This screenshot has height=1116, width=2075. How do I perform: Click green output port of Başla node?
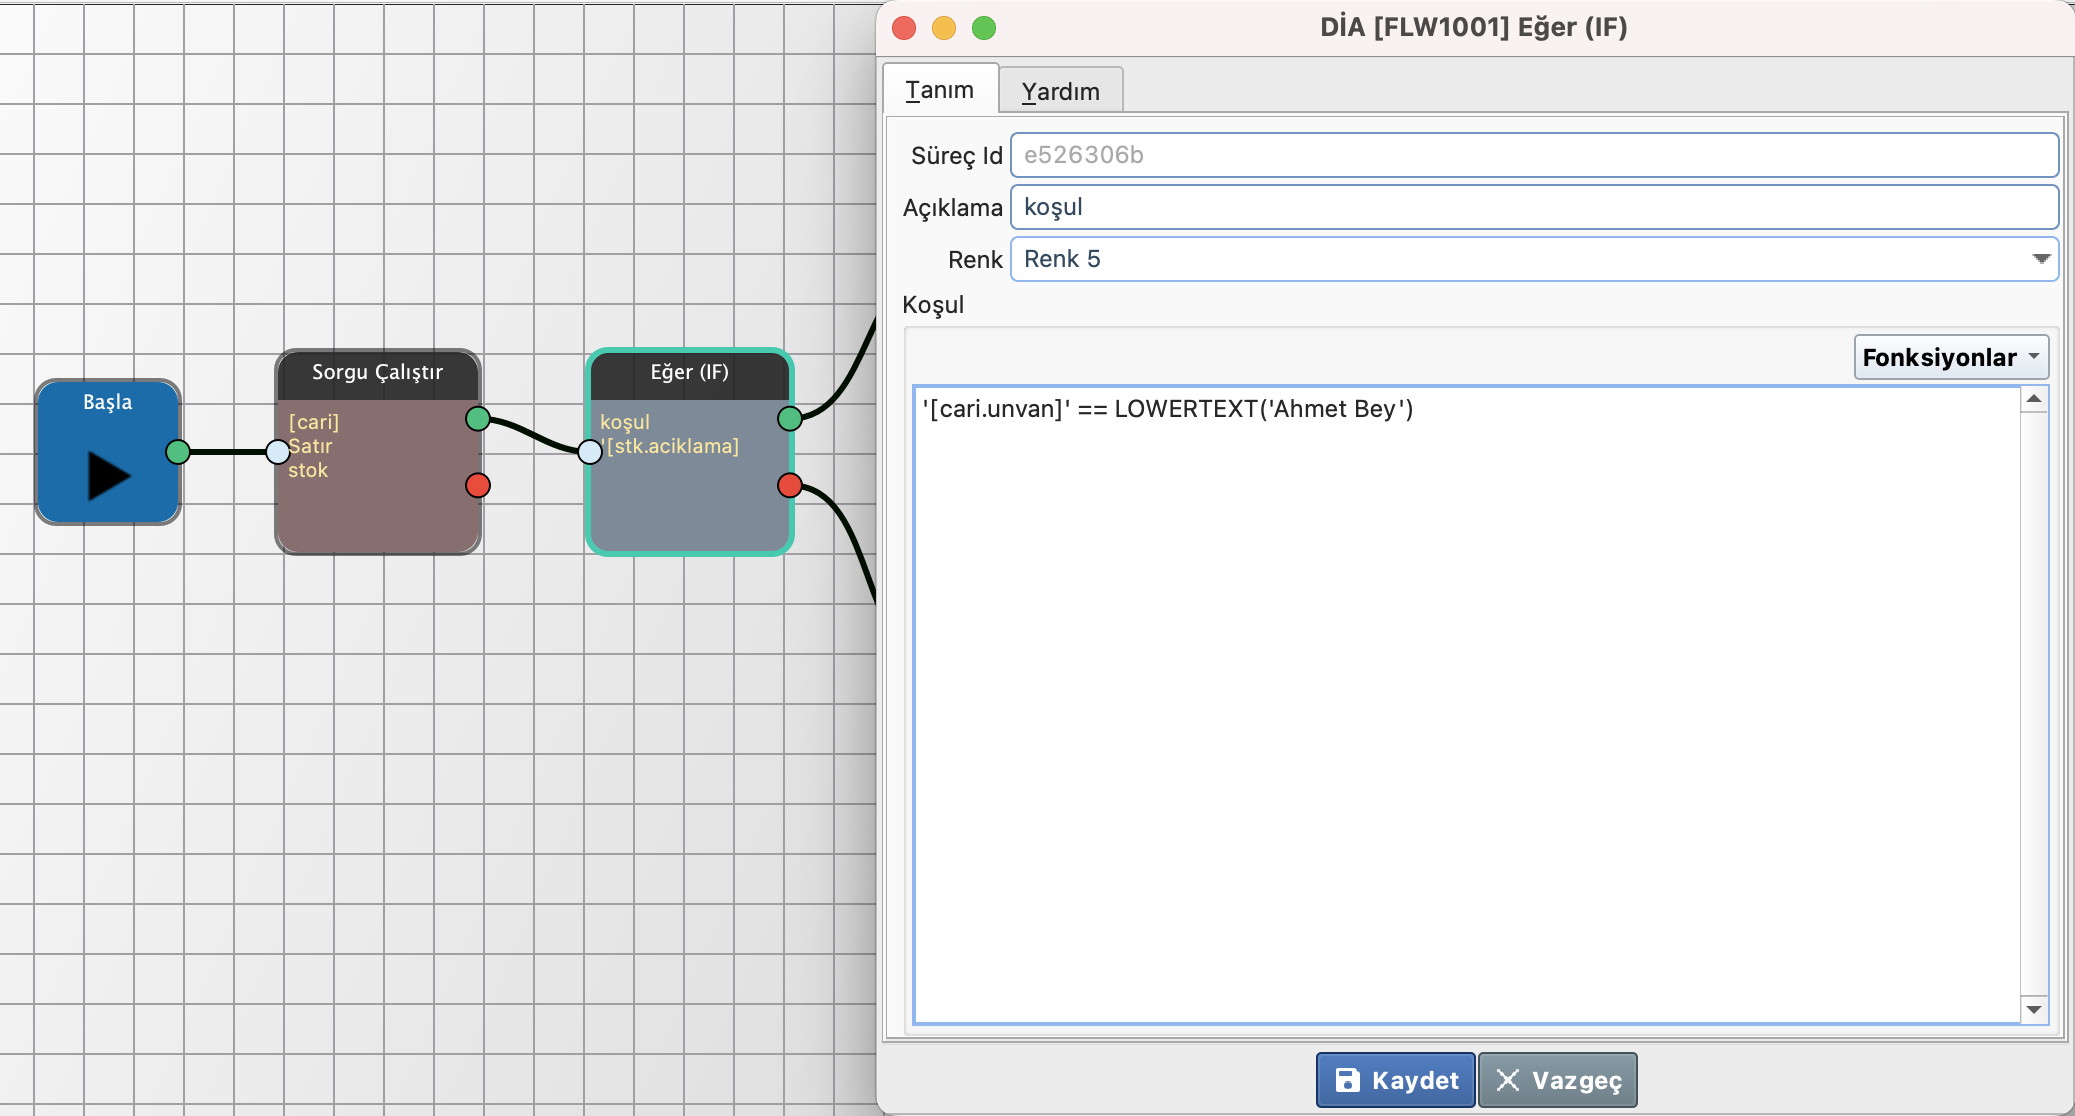point(178,452)
